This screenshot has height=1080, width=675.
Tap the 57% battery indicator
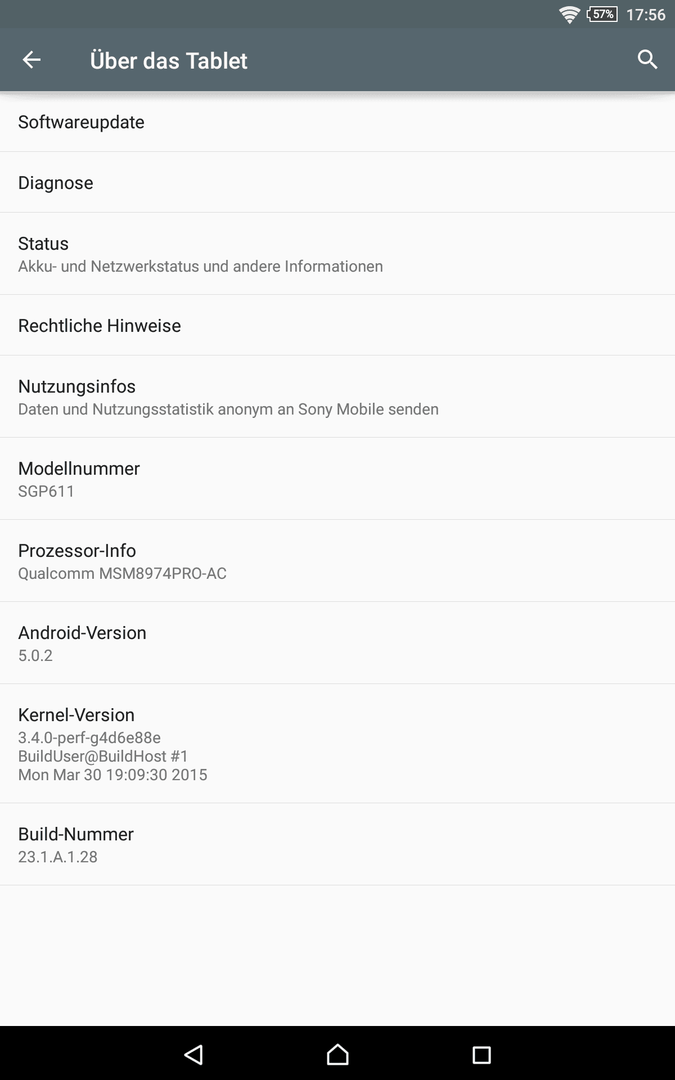(x=602, y=14)
